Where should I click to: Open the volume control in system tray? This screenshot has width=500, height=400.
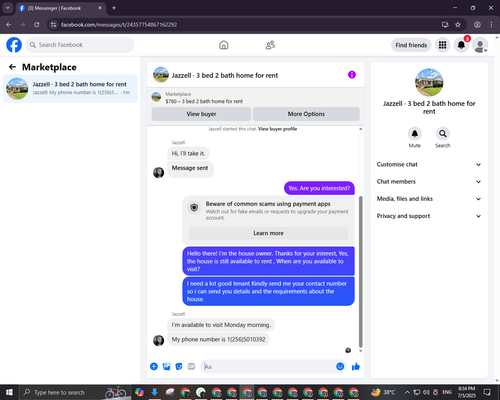[426, 392]
